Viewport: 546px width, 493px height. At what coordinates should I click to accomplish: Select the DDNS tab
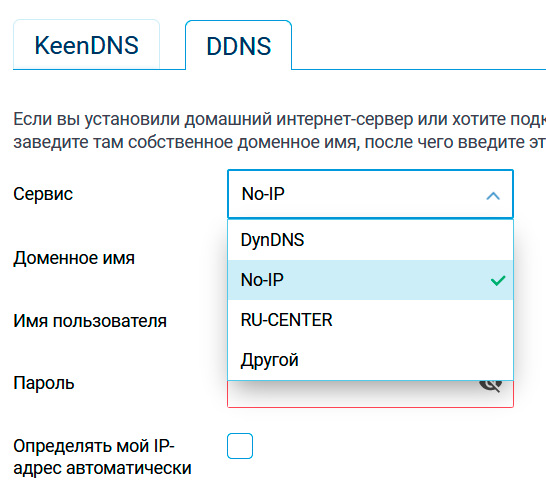pyautogui.click(x=239, y=46)
